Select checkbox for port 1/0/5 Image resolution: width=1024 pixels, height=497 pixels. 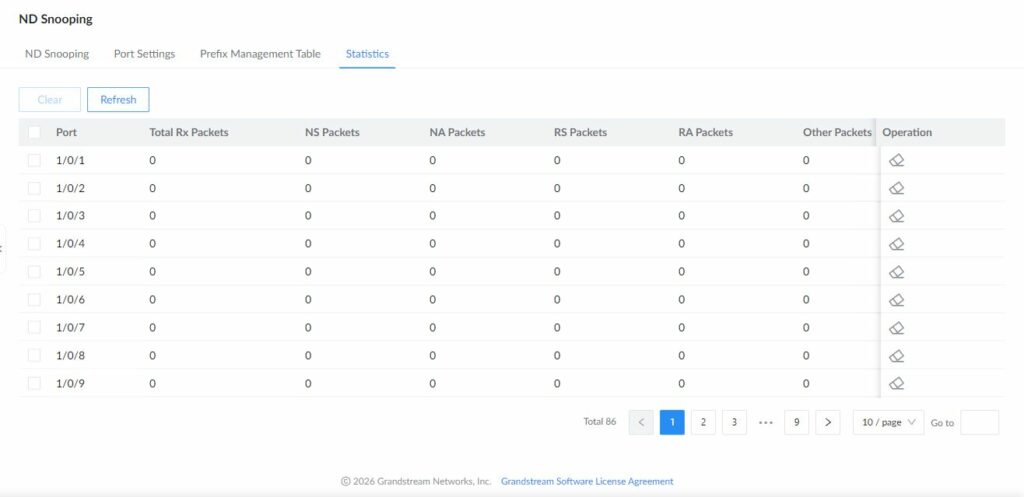coord(34,272)
